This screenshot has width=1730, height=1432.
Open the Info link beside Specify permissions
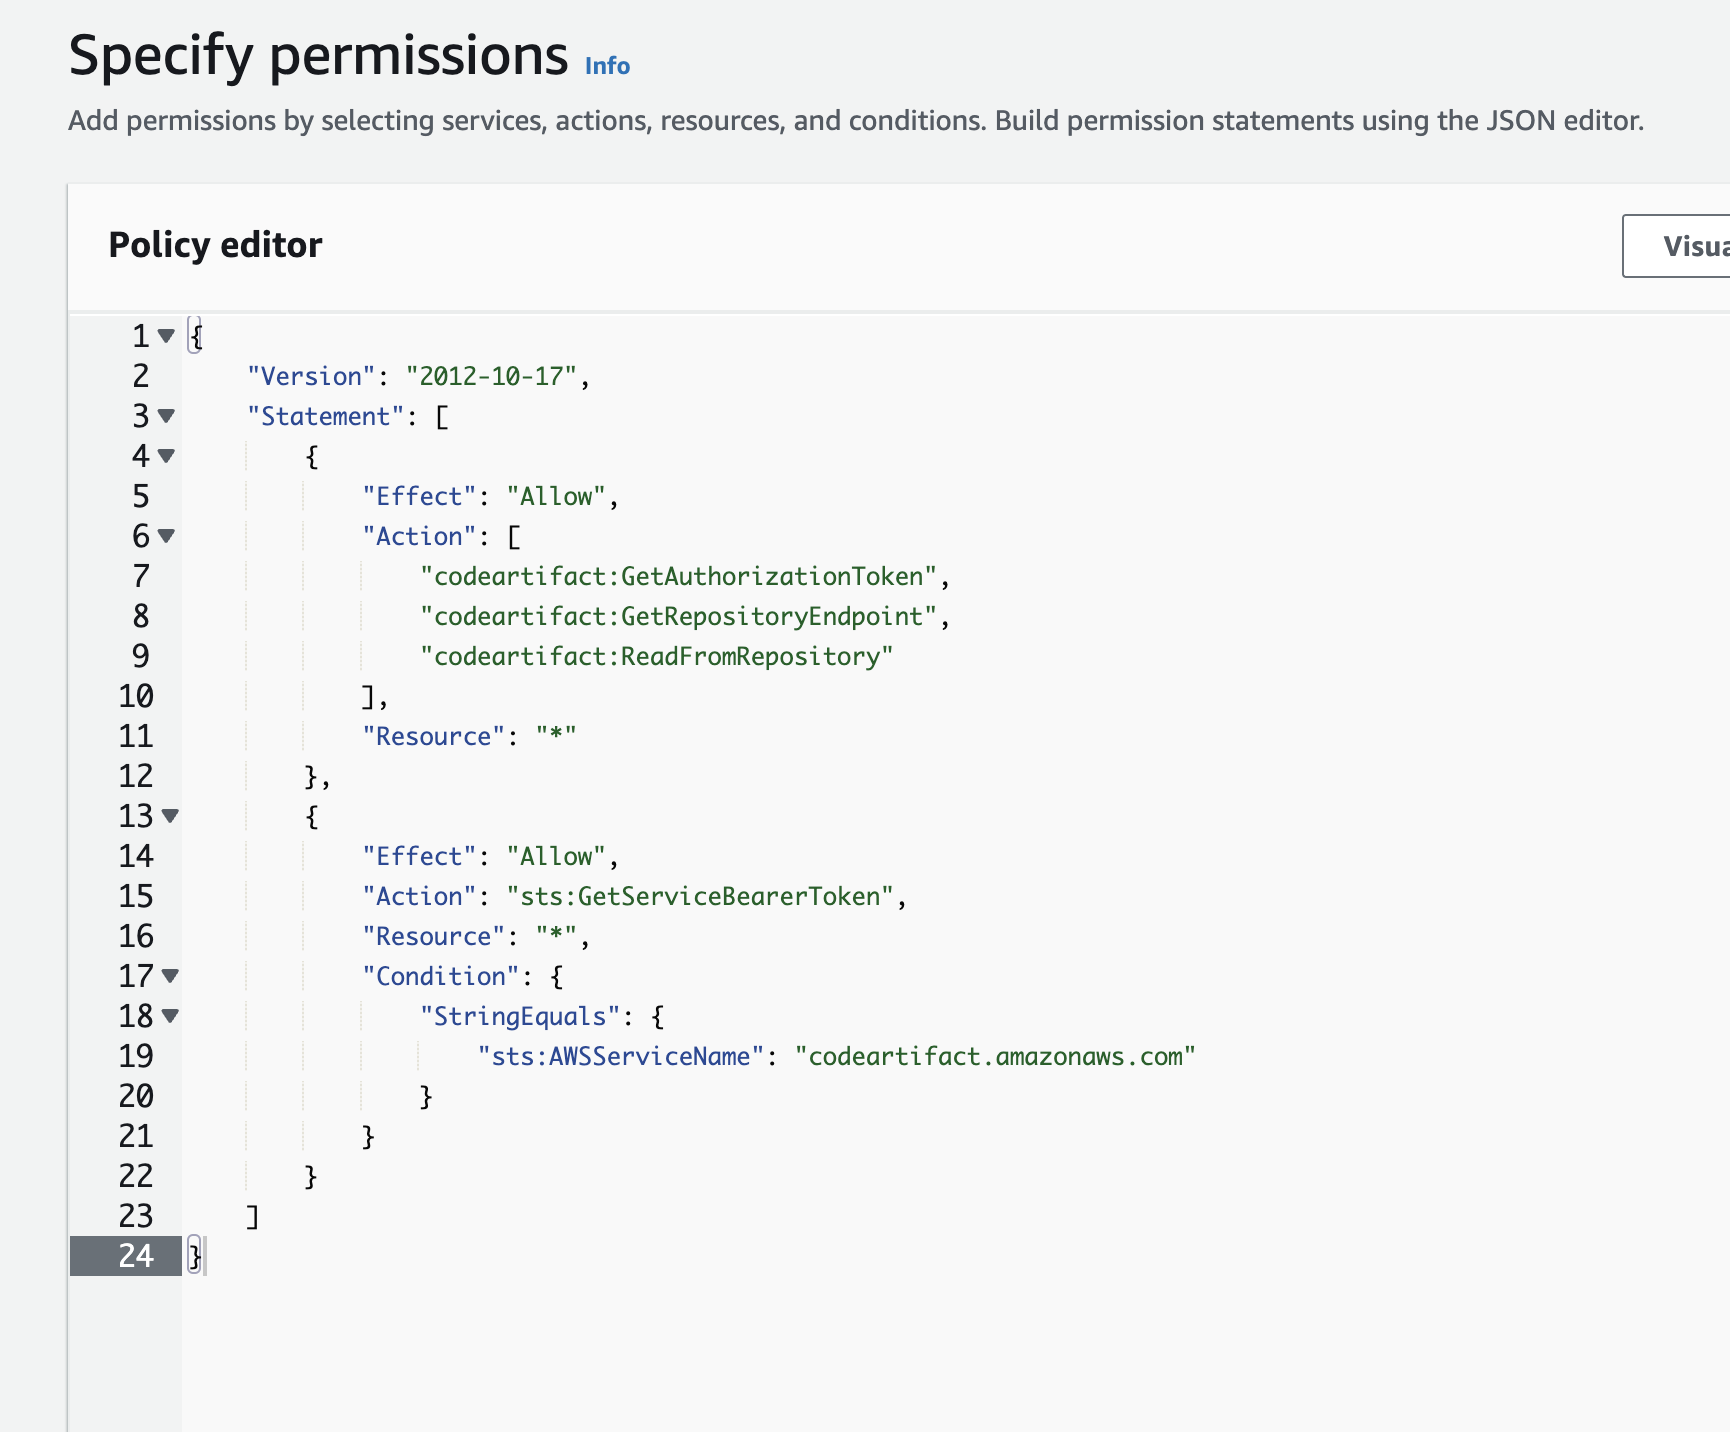tap(607, 66)
